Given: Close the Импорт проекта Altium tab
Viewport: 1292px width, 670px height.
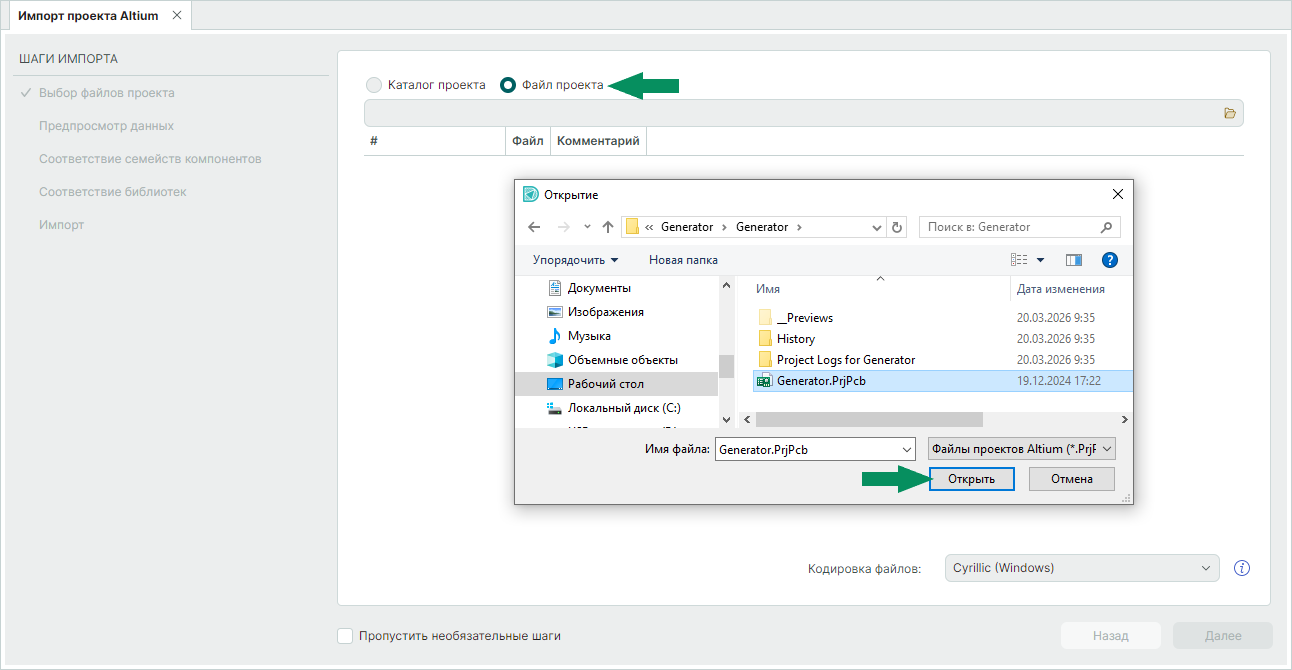Looking at the screenshot, I should (x=177, y=16).
